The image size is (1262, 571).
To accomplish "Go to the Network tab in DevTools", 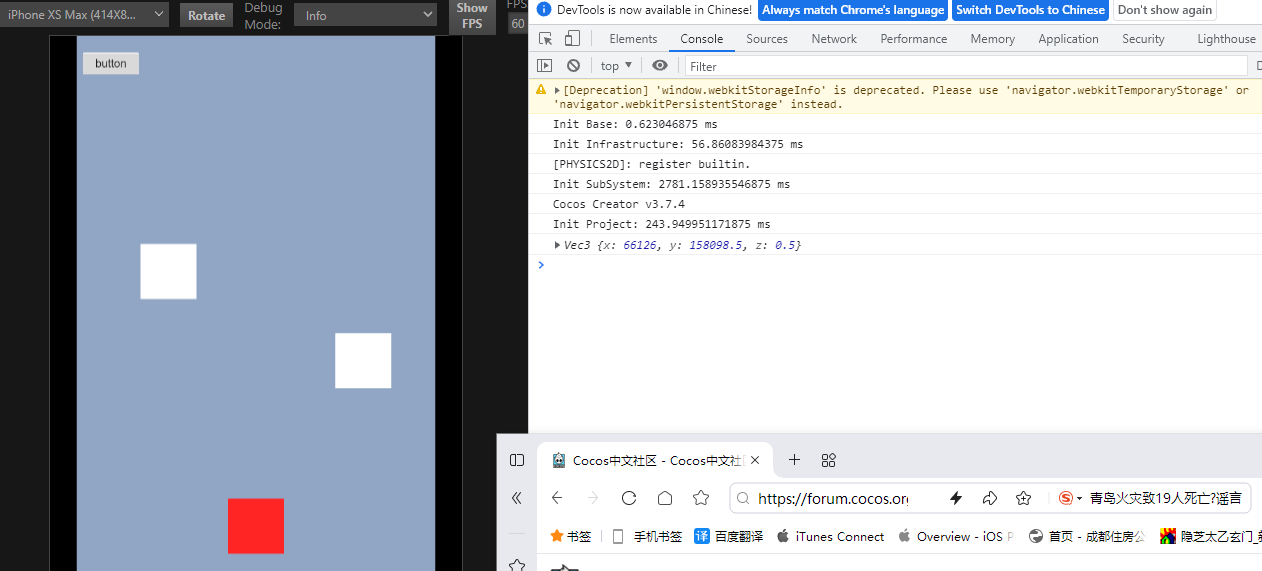I will tap(834, 39).
